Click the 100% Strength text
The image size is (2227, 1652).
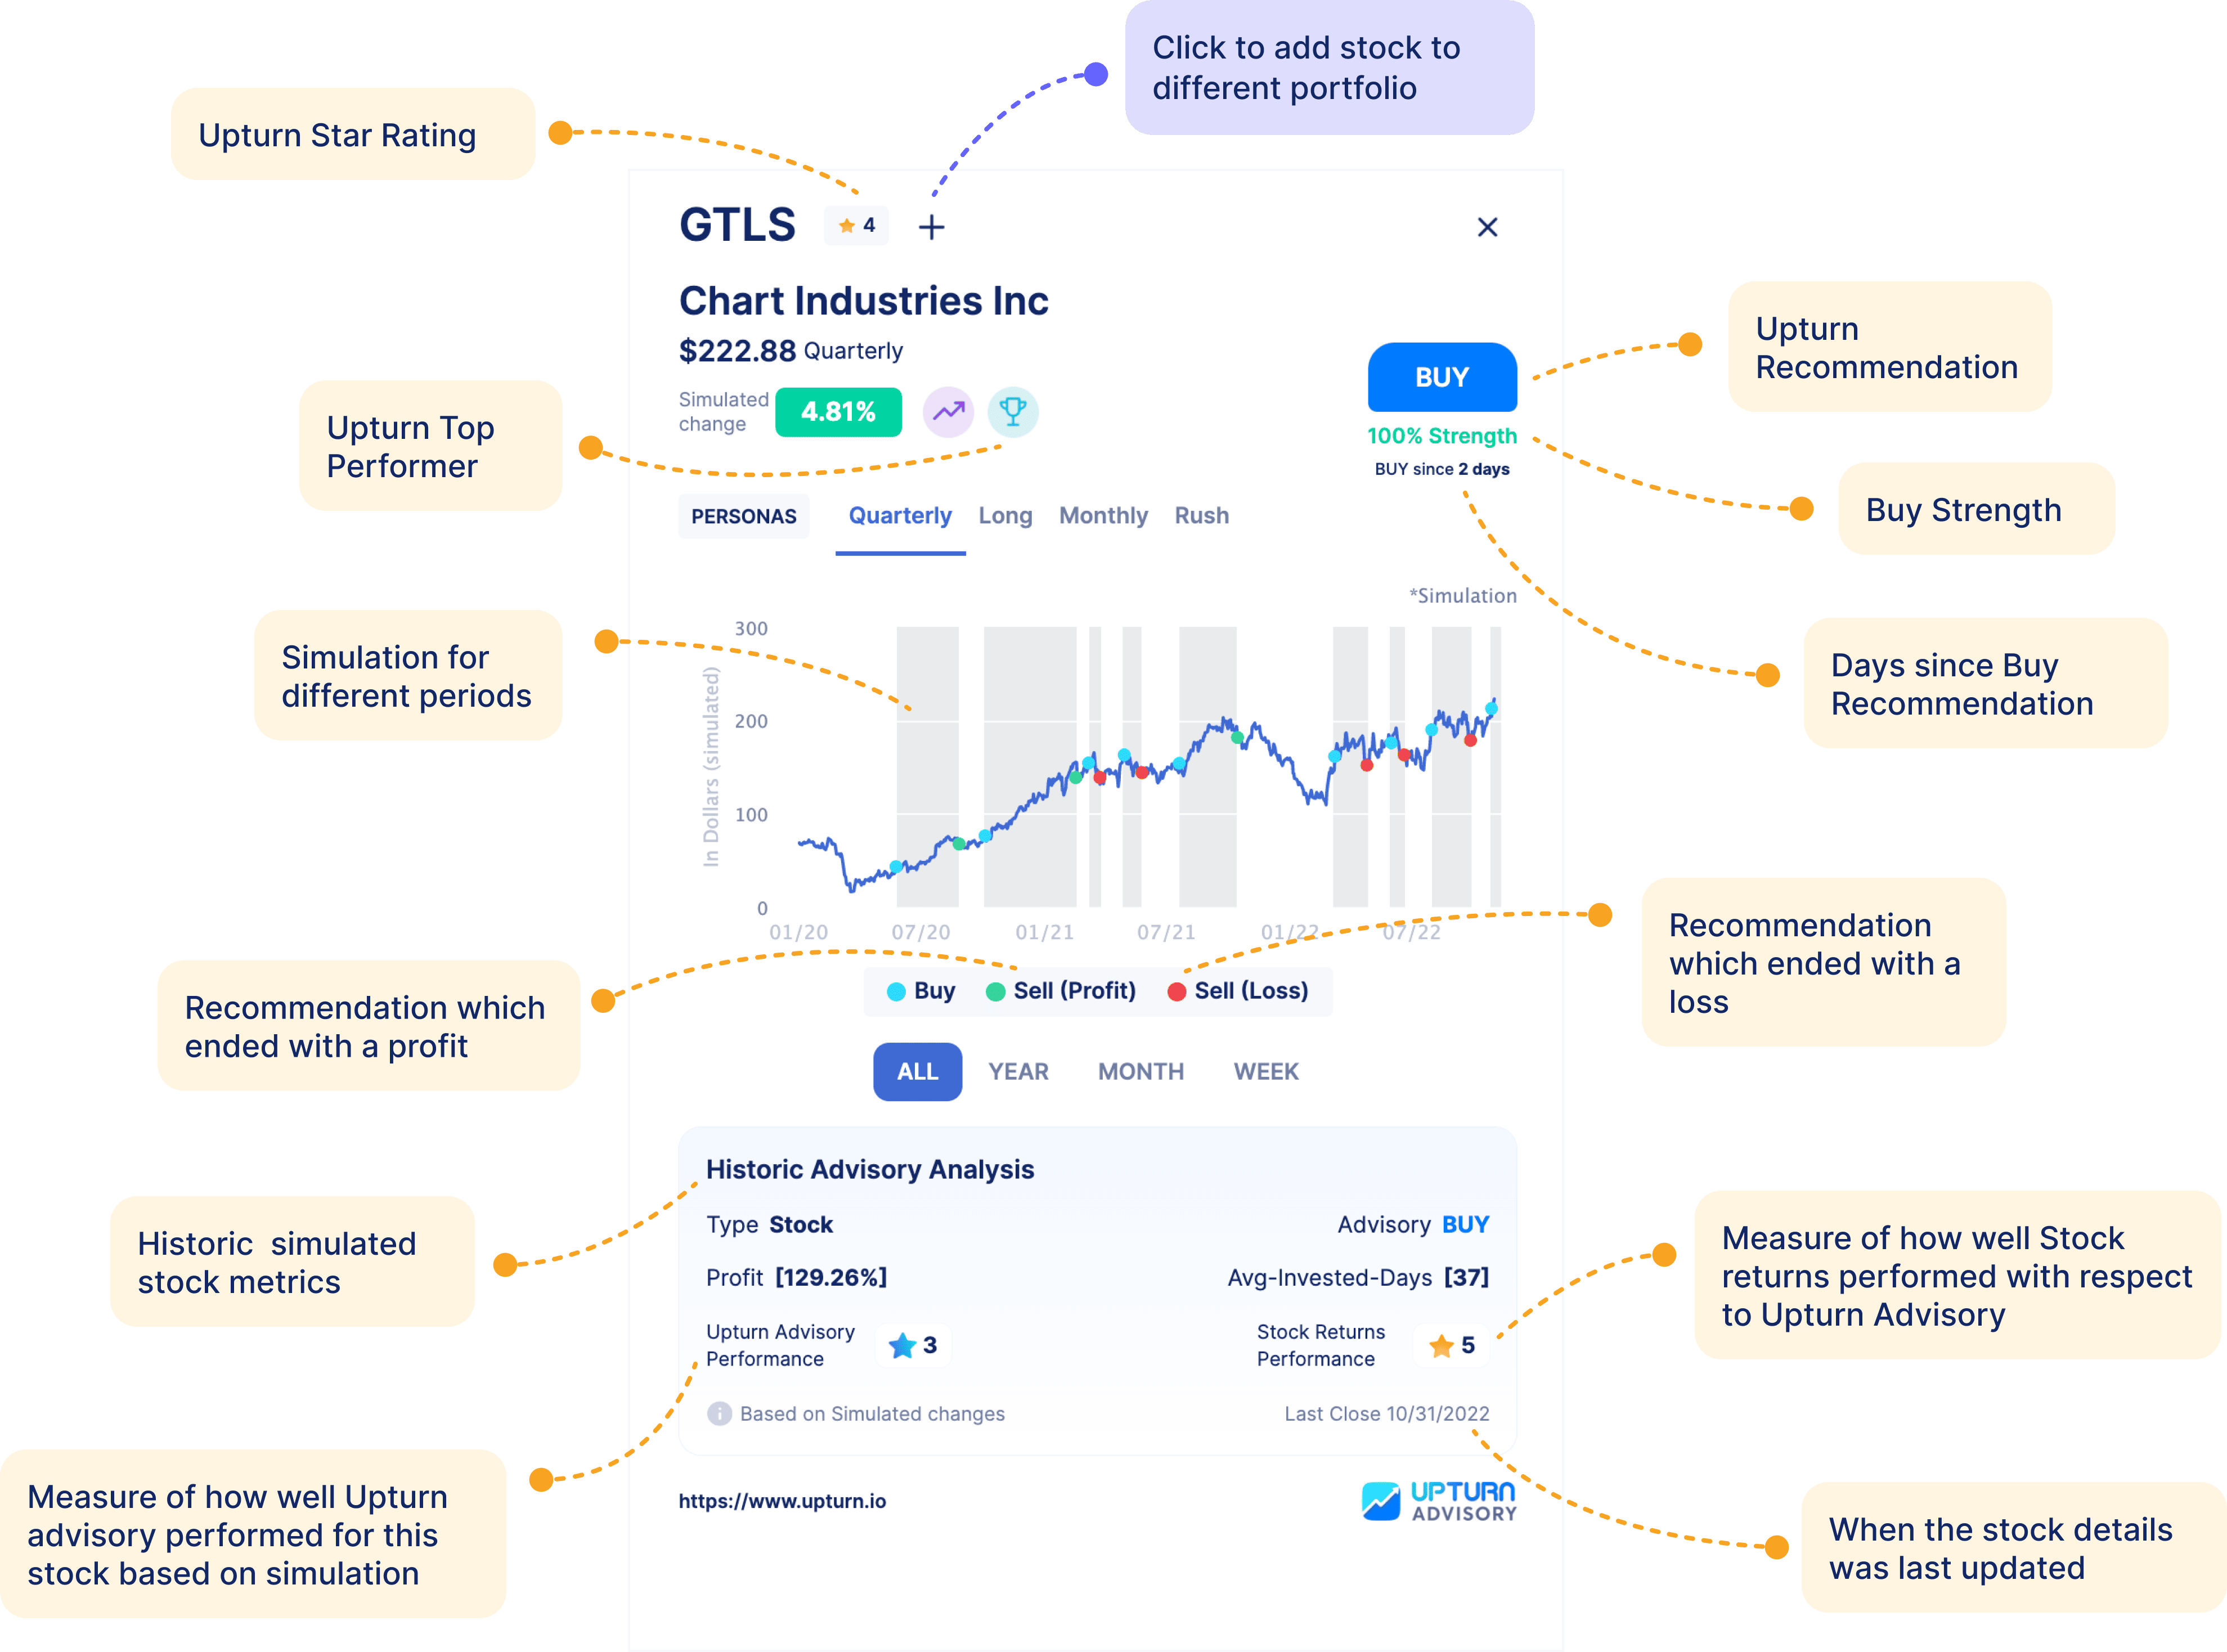tap(1442, 436)
